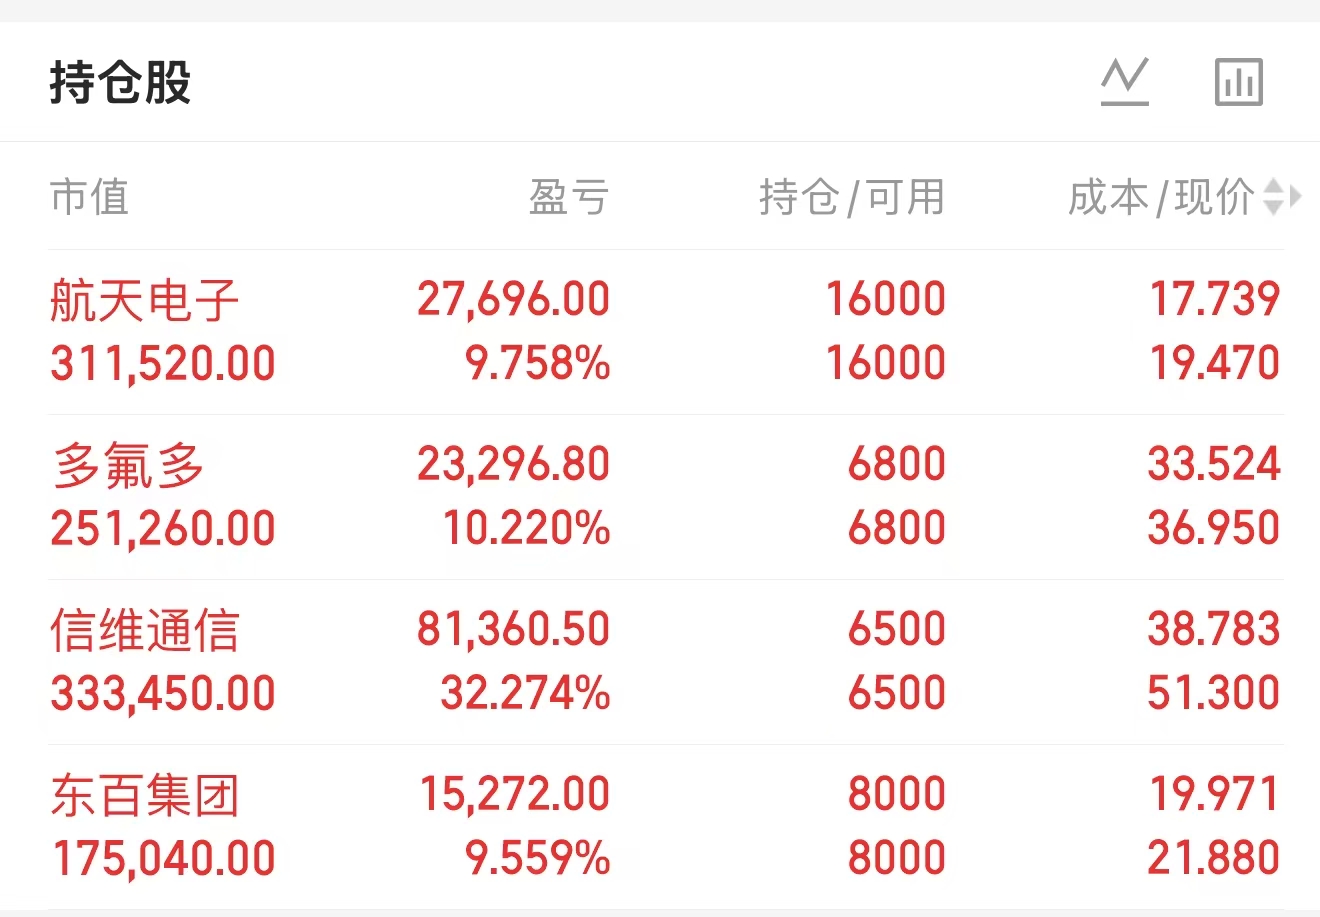Sort holdings by 盈亏 column header
This screenshot has width=1320, height=917.
pos(568,197)
